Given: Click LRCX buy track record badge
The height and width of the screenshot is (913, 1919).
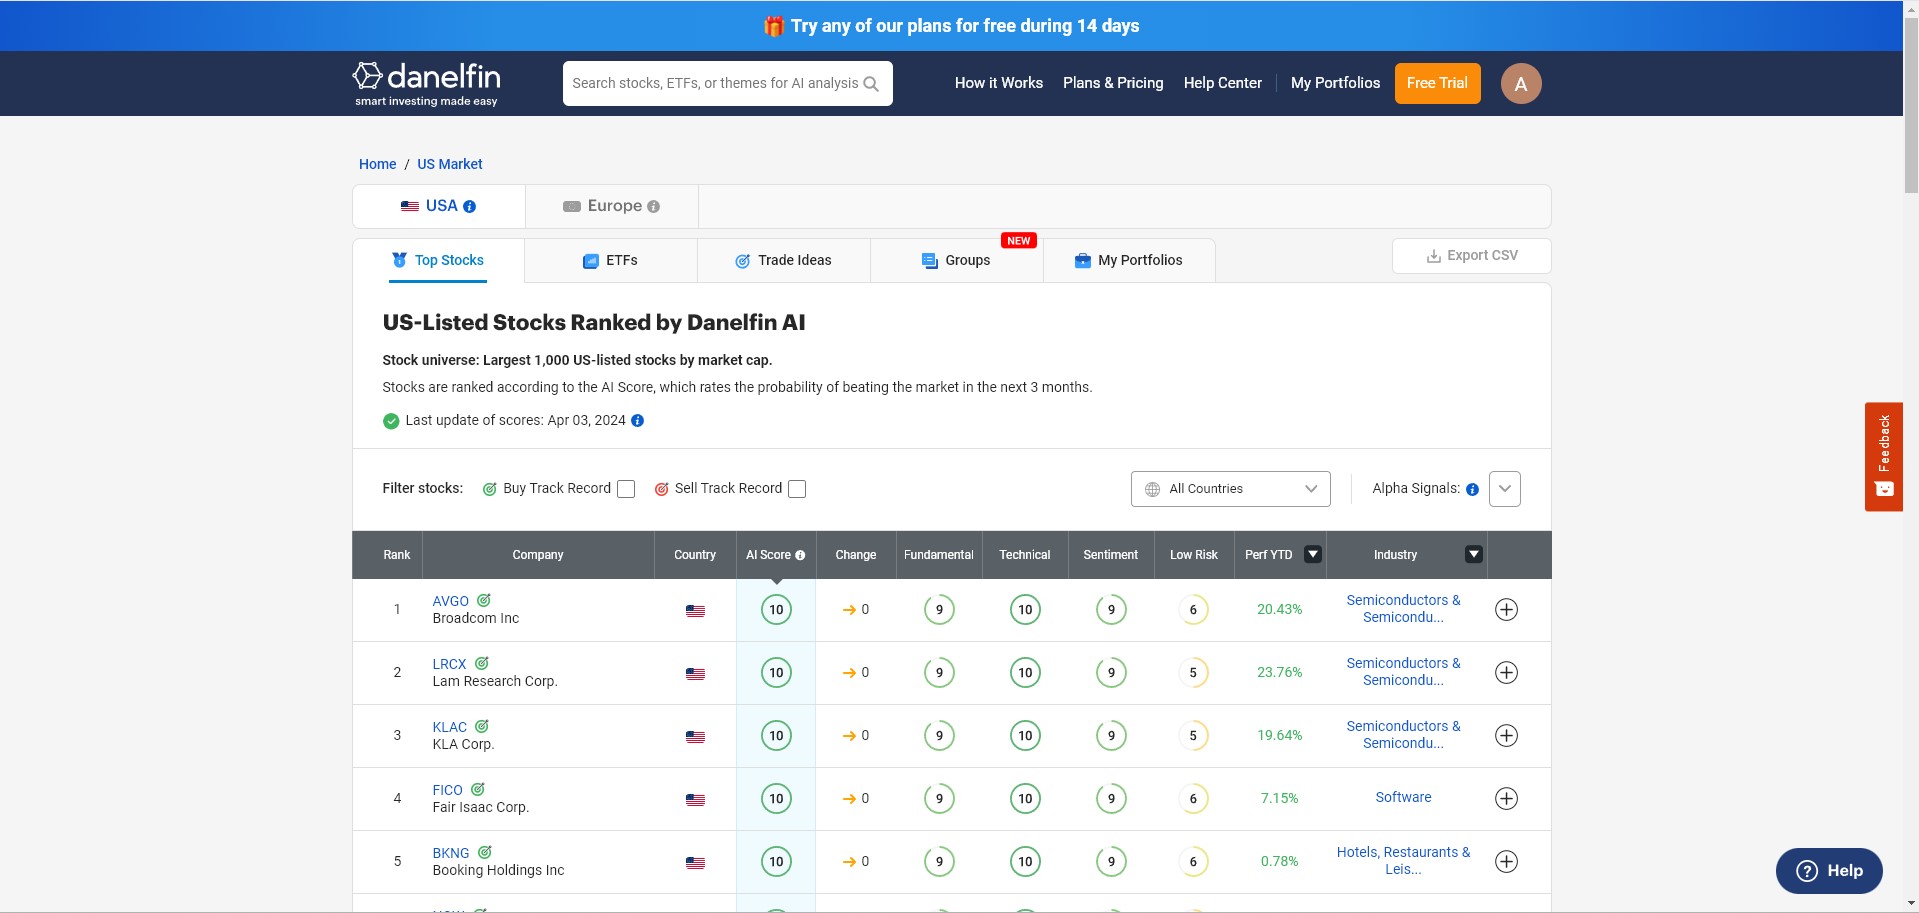Looking at the screenshot, I should (x=482, y=663).
